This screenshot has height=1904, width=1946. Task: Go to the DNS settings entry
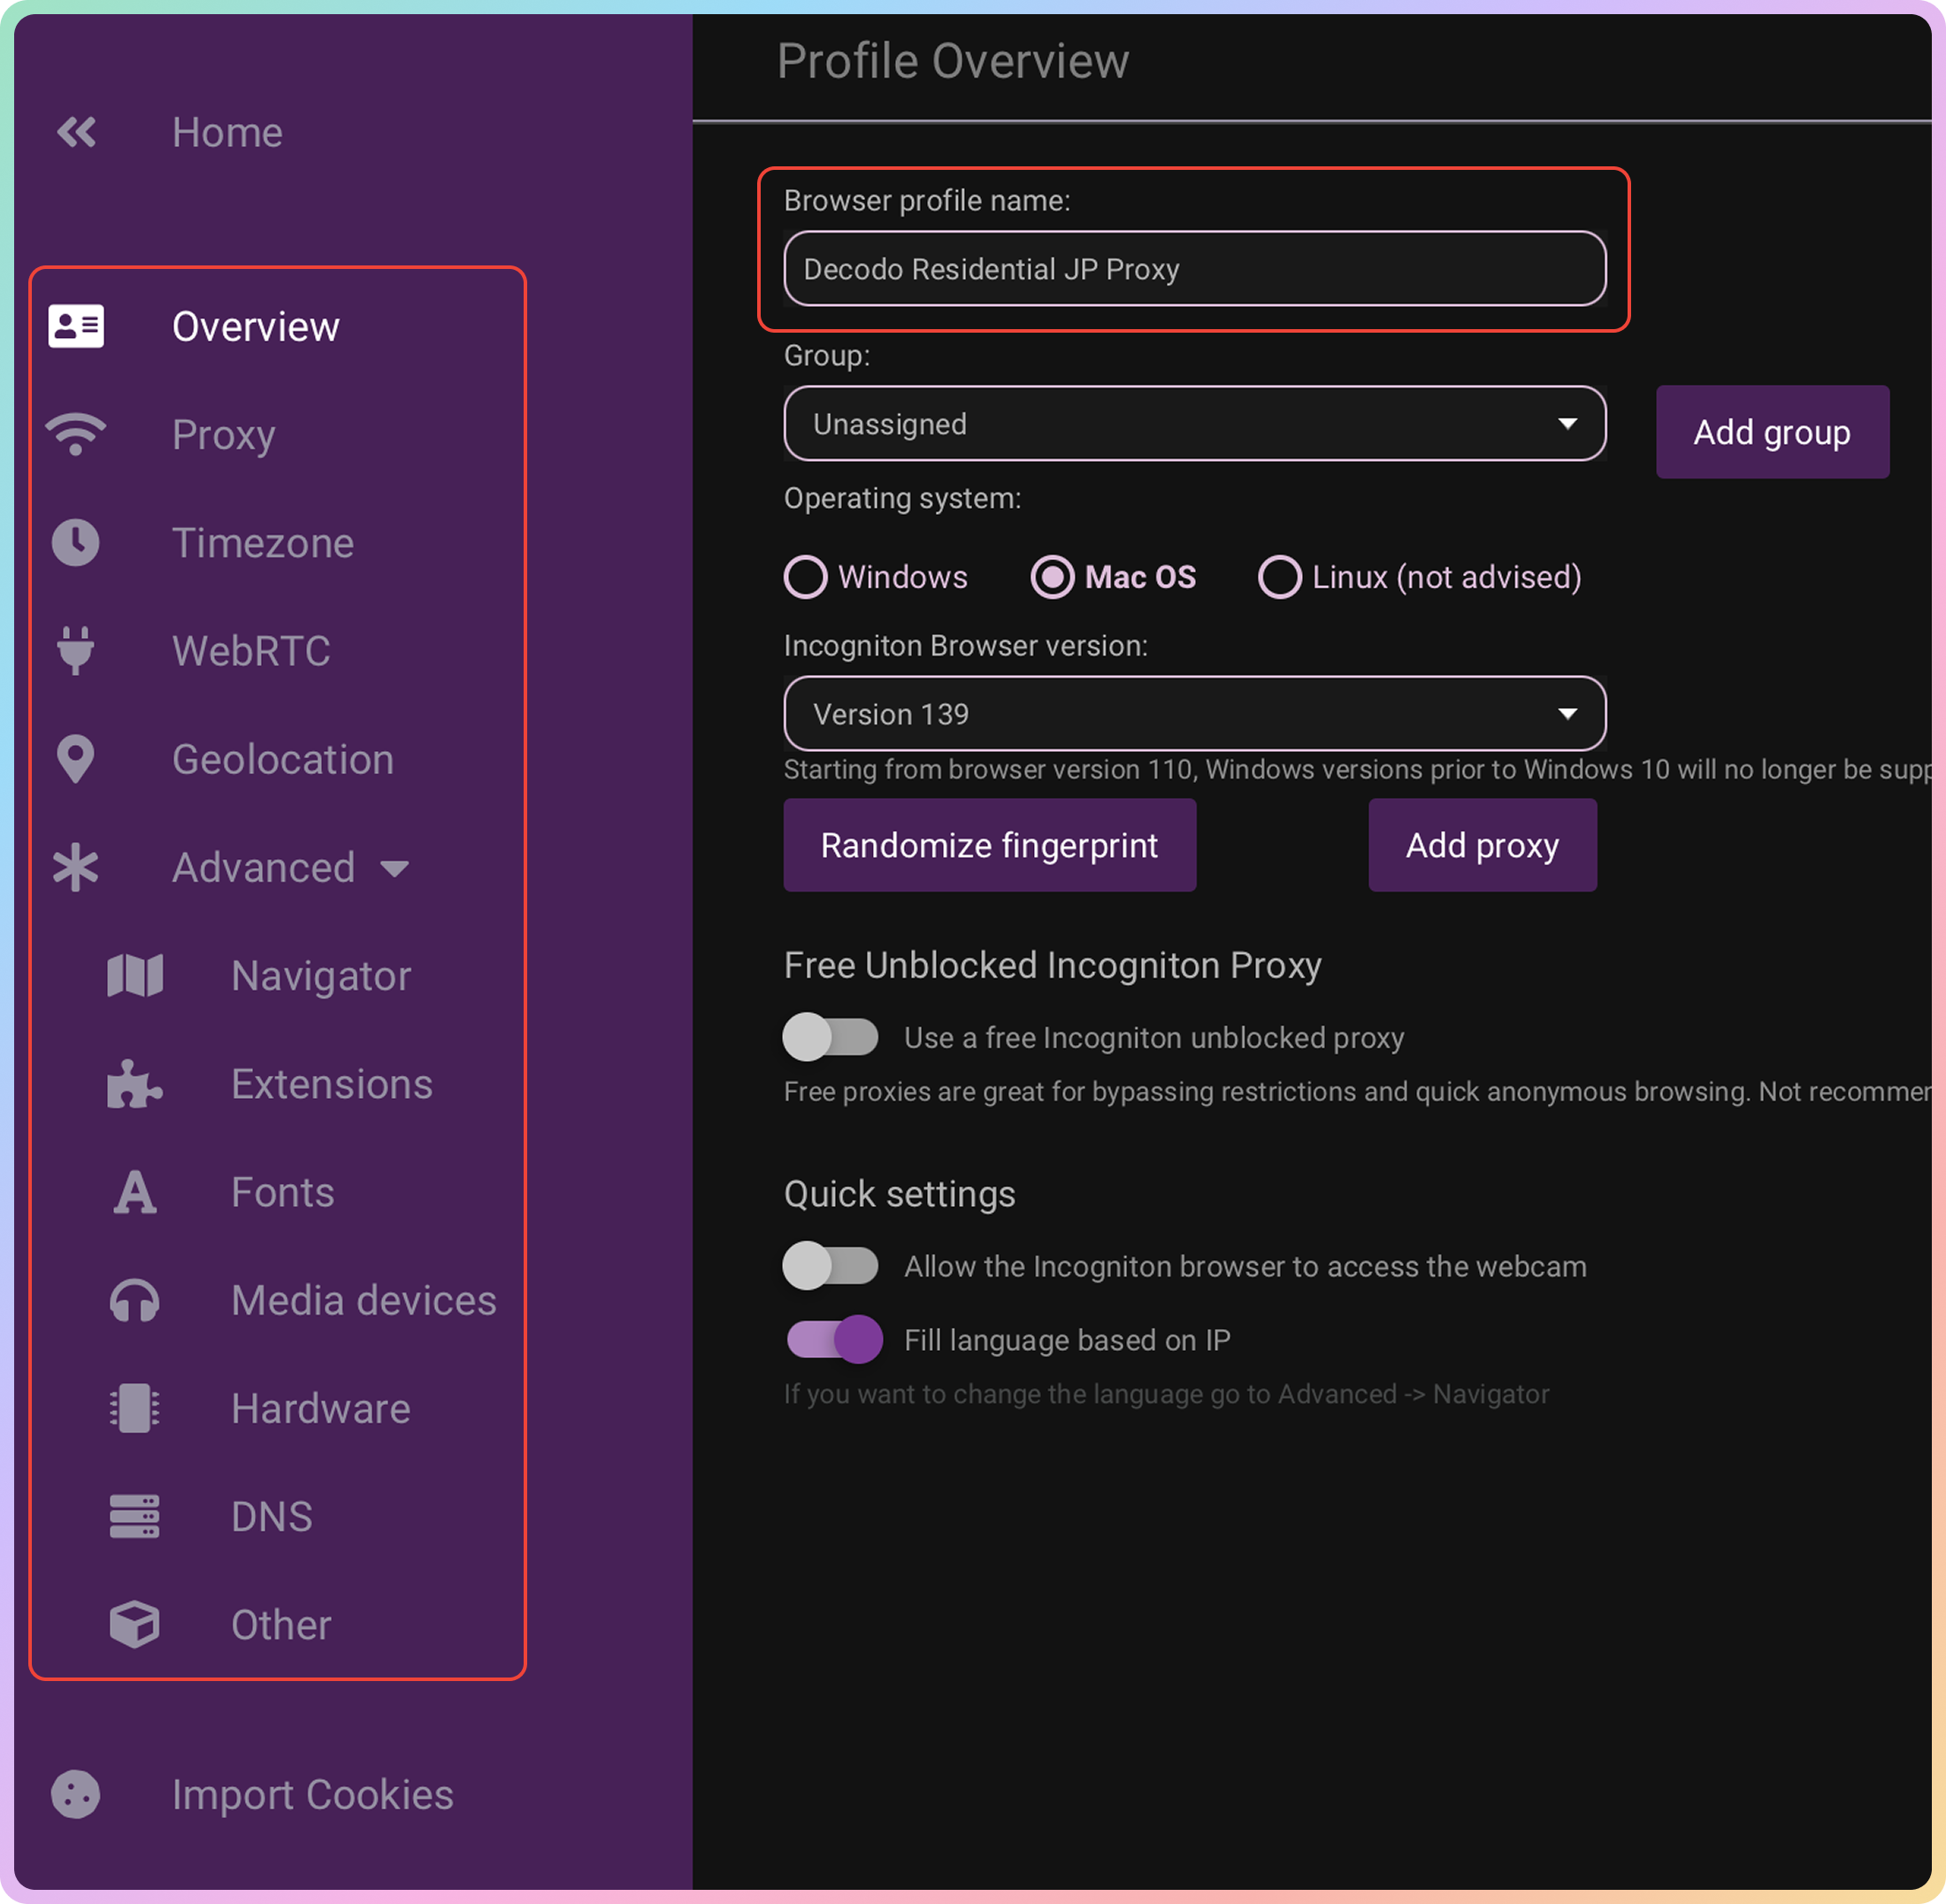(272, 1517)
